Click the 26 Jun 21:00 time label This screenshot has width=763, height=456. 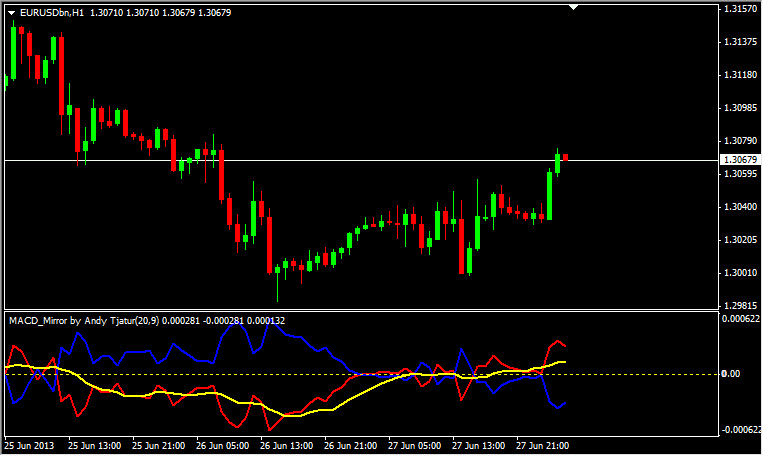(350, 446)
